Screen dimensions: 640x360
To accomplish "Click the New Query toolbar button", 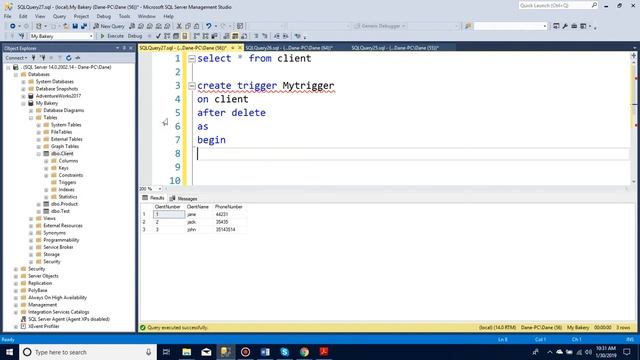I will [x=109, y=26].
